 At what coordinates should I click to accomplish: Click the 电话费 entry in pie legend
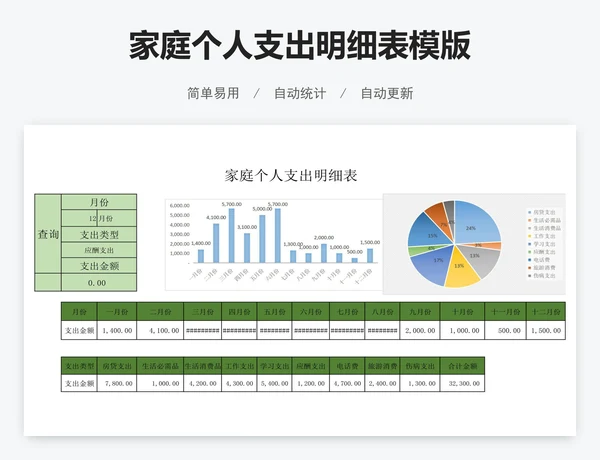pyautogui.click(x=539, y=260)
